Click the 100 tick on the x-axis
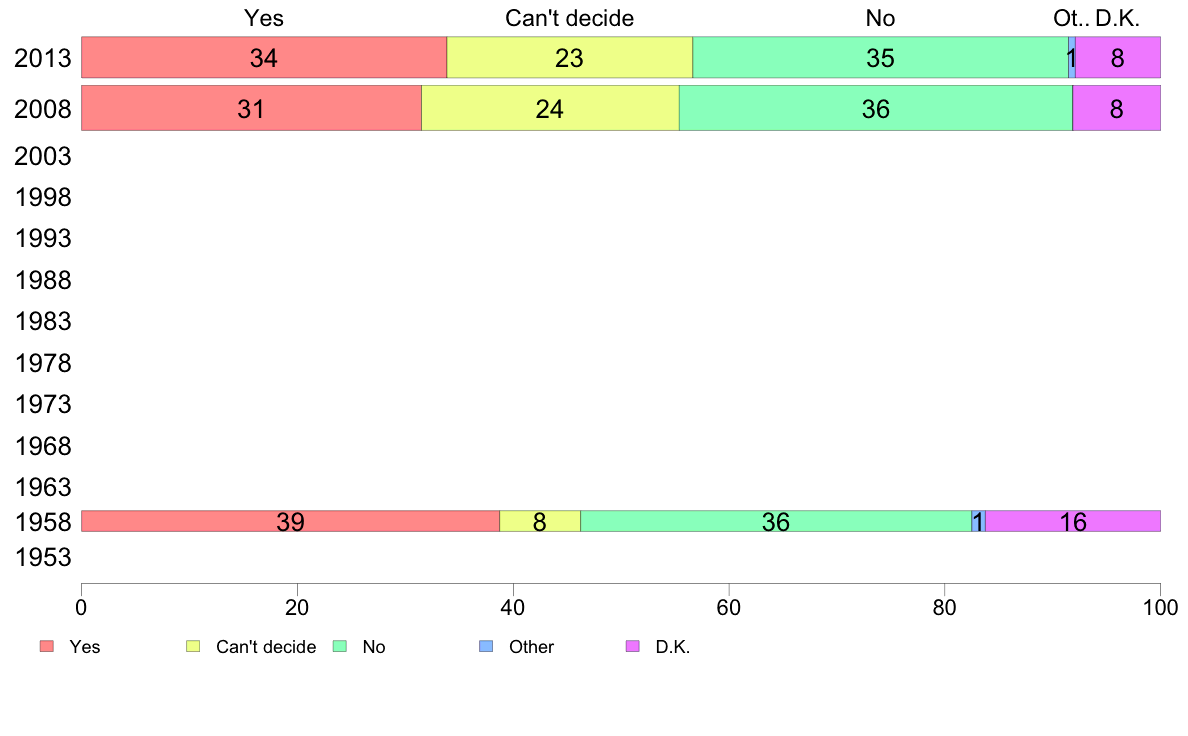This screenshot has width=1188, height=736. (x=1160, y=607)
